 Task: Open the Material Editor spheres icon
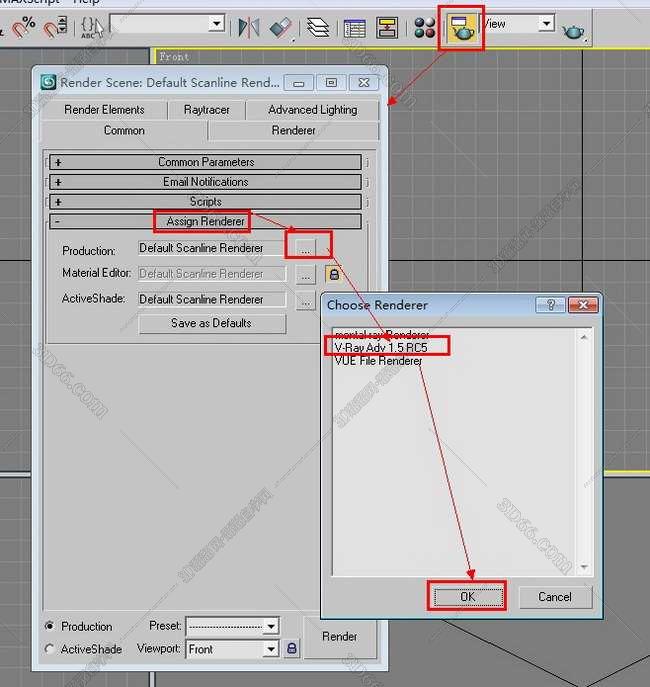[425, 28]
